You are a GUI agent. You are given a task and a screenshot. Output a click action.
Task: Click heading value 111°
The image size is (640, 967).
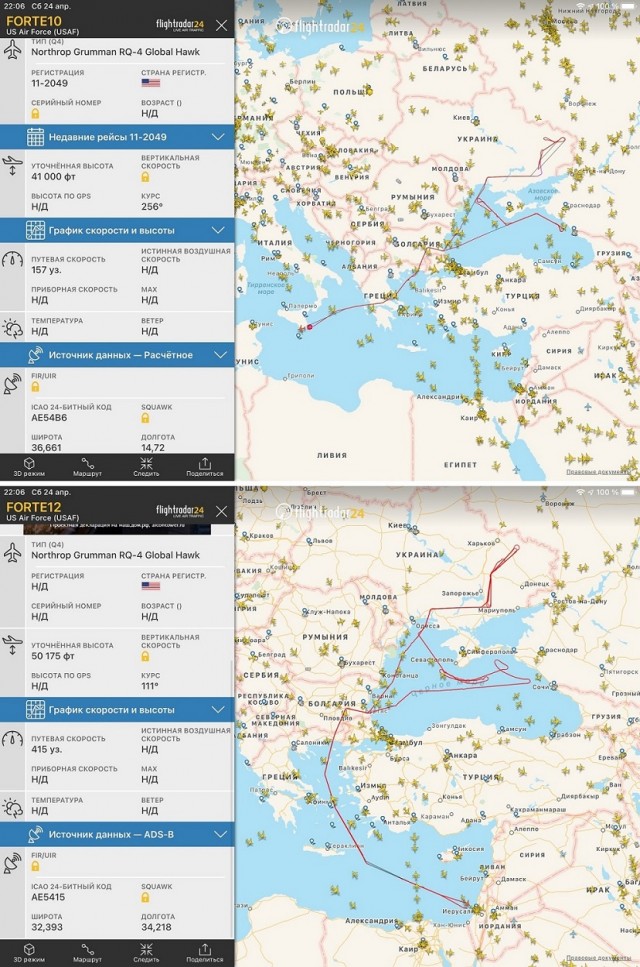150,686
